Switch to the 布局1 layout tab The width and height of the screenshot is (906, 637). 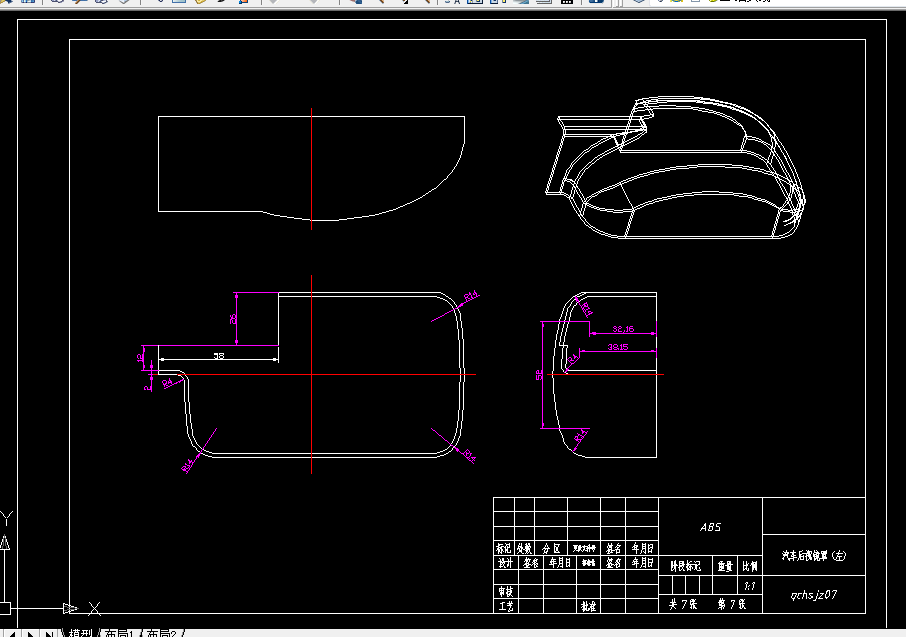tap(118, 633)
